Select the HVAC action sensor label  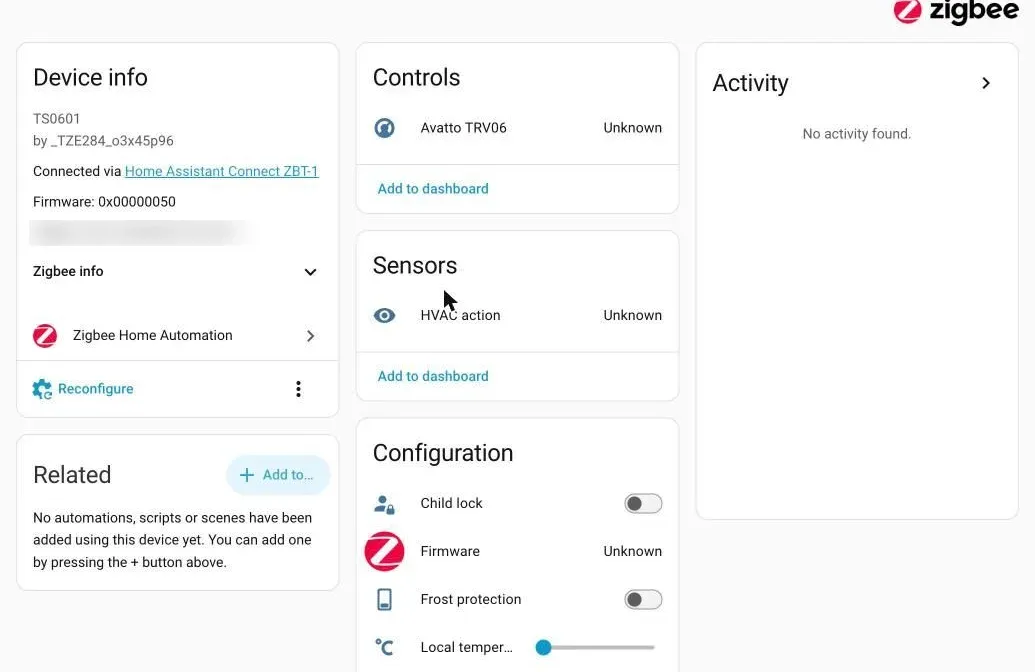[460, 316]
